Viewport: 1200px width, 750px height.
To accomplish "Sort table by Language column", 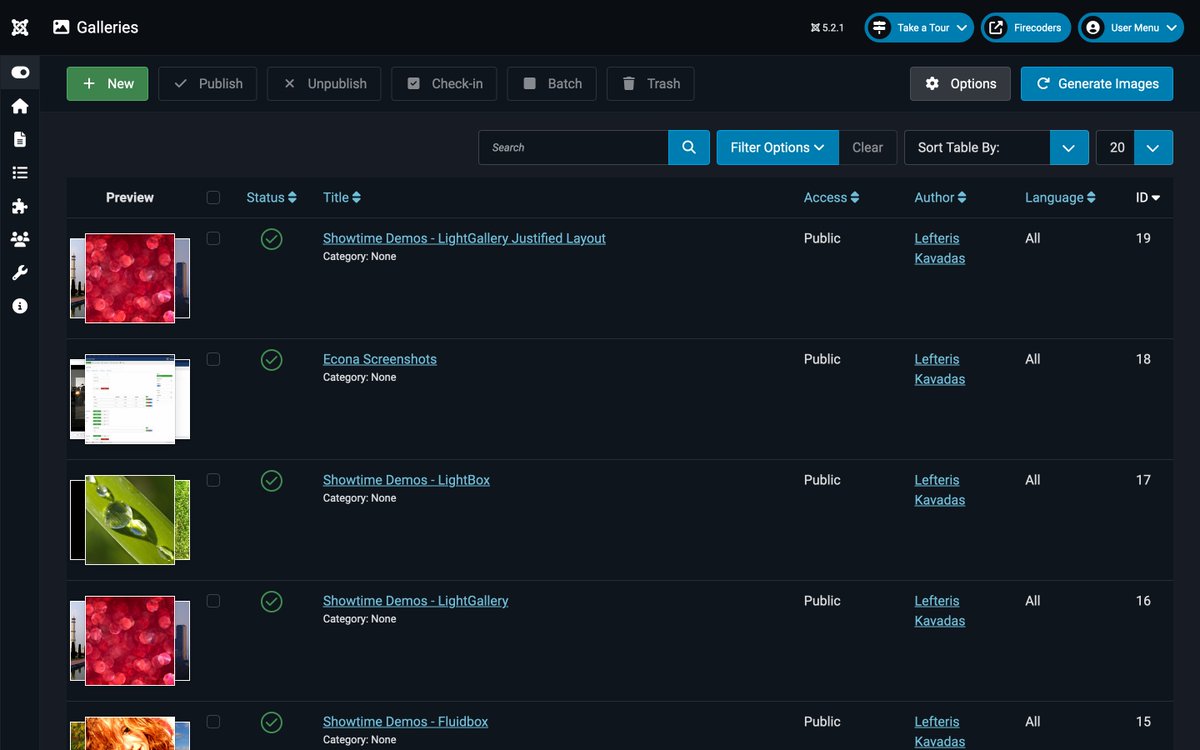I will tap(1061, 198).
